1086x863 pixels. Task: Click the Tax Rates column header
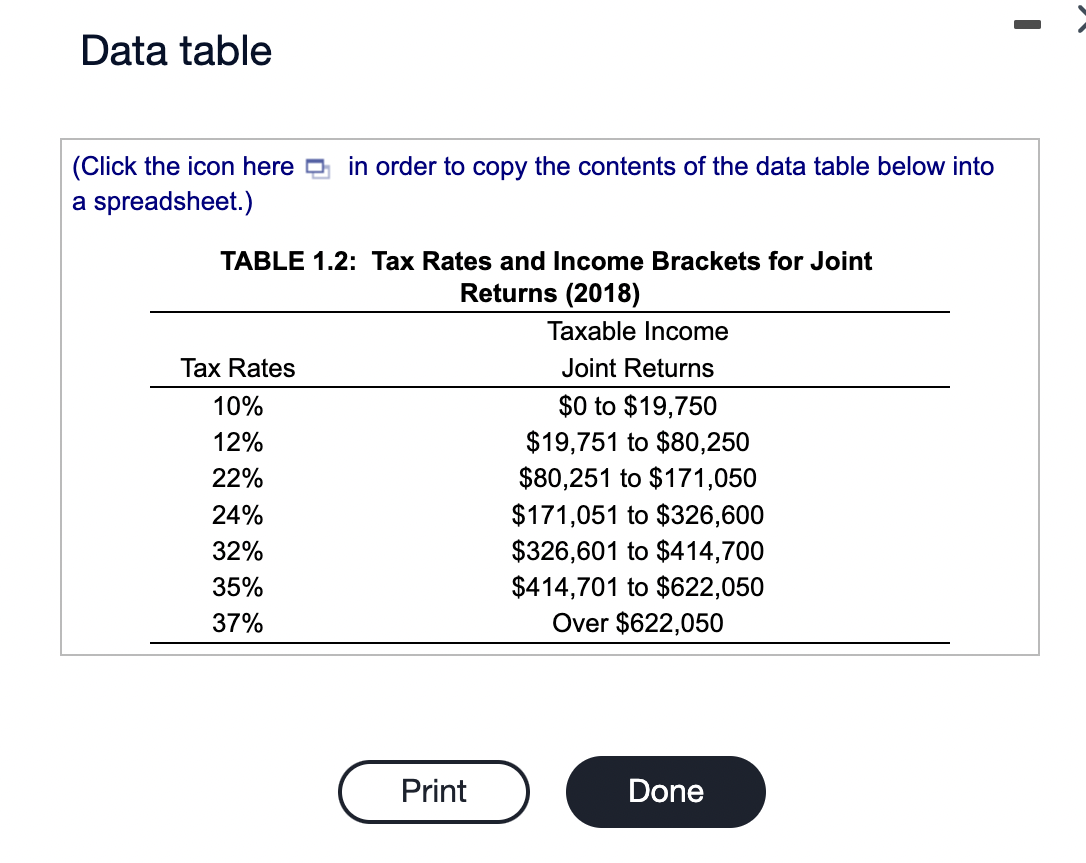(238, 368)
